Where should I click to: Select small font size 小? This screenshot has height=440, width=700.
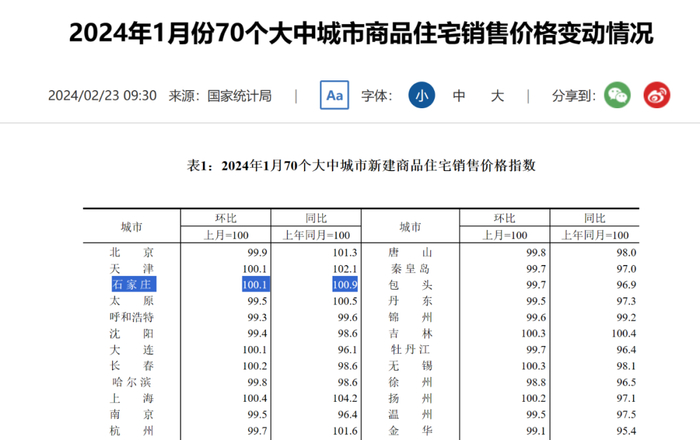click(421, 95)
